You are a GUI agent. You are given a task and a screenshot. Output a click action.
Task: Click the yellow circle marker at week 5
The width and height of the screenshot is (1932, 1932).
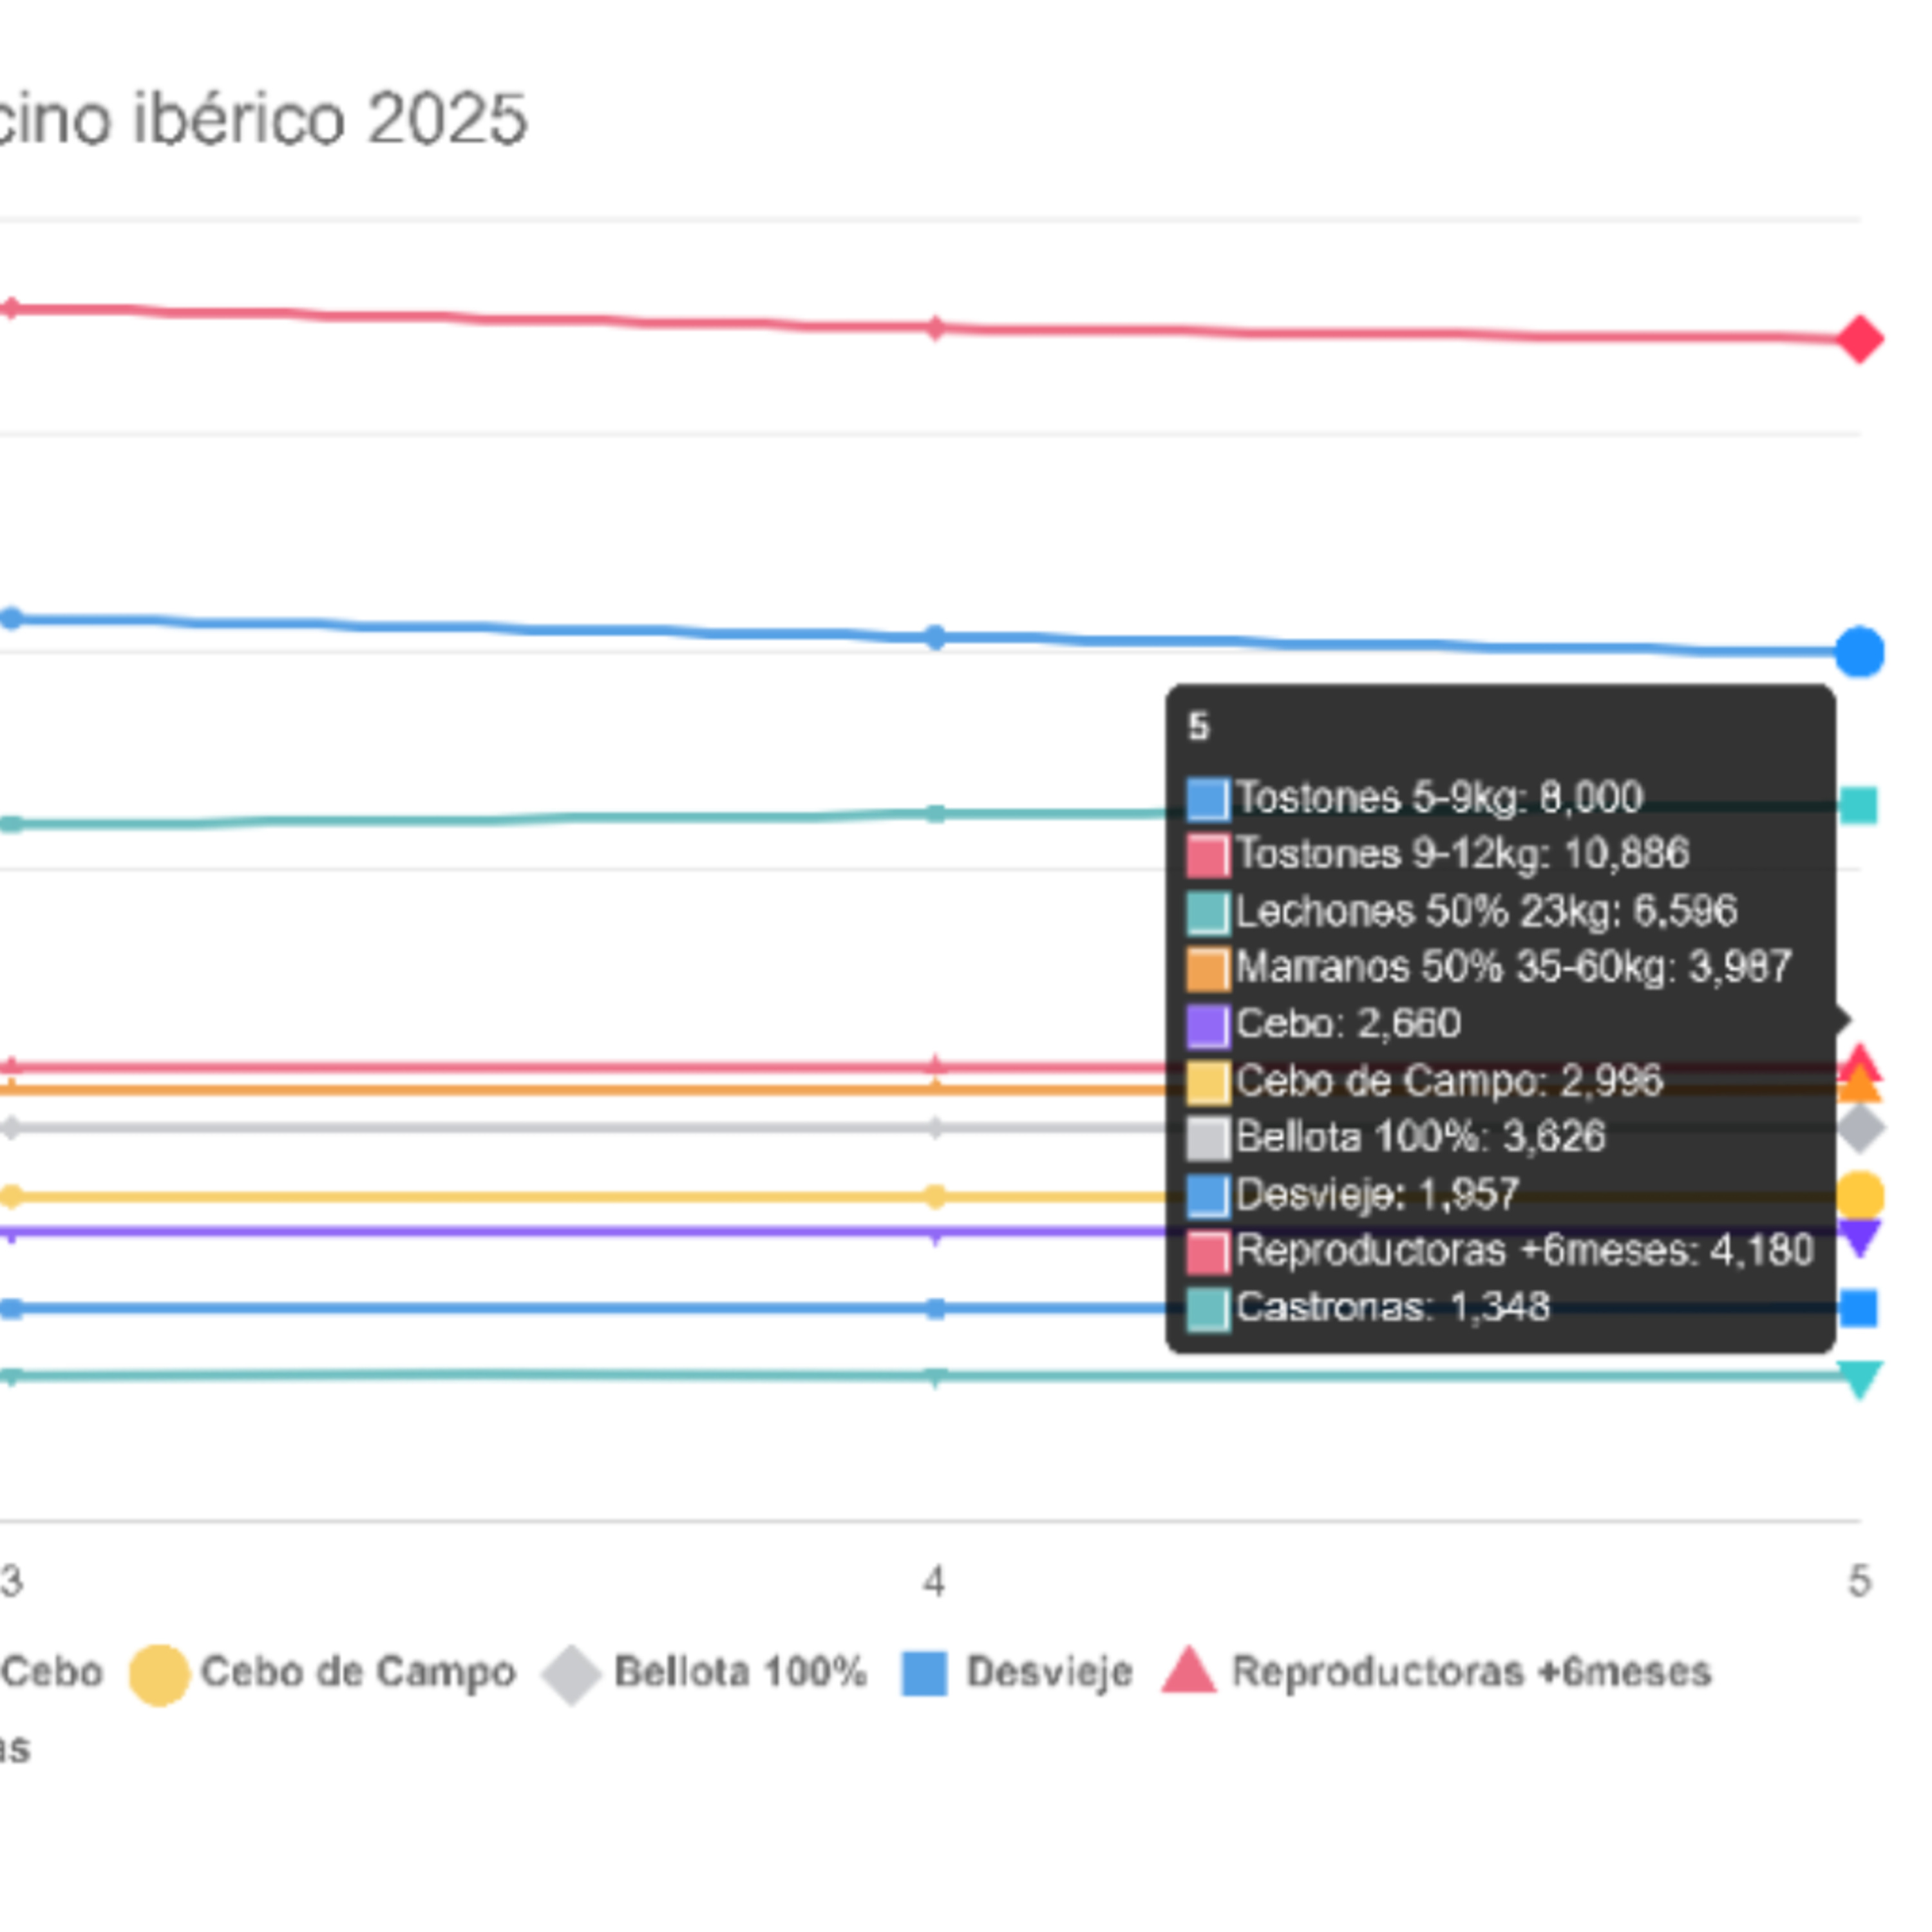point(1860,1195)
